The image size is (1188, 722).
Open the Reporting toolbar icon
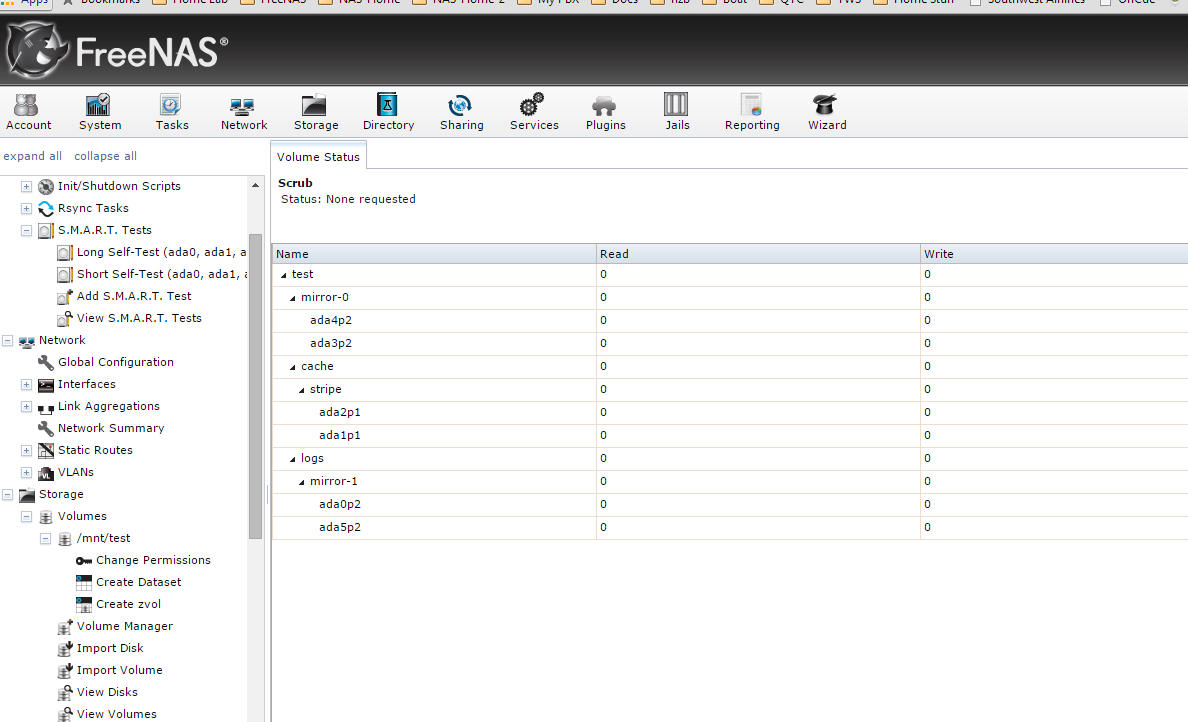(752, 111)
